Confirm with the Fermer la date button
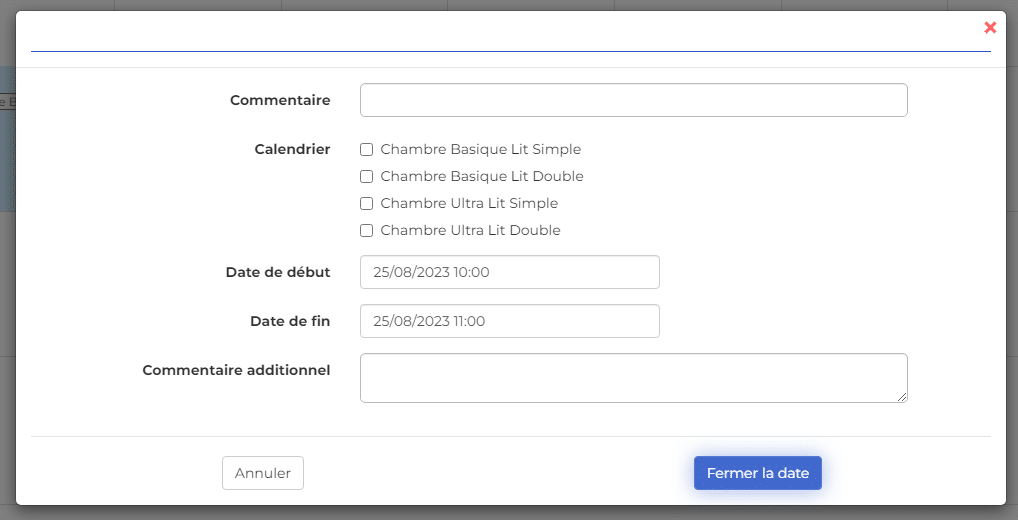The image size is (1018, 520). click(x=758, y=473)
